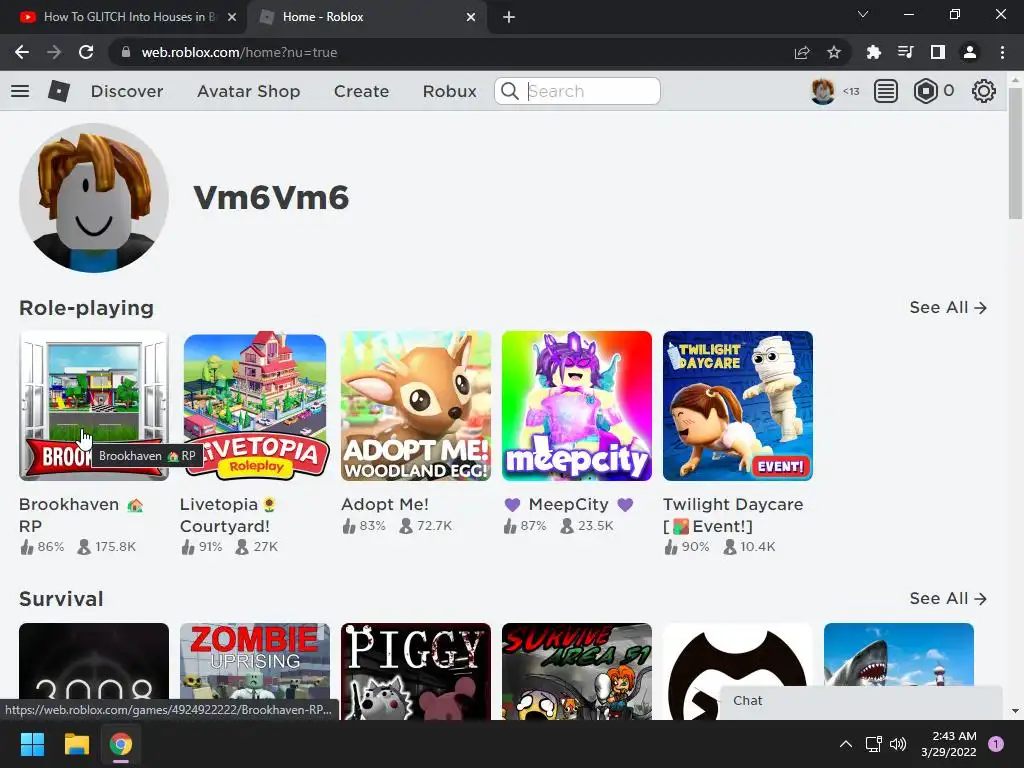The image size is (1024, 768).
Task: Open the MeepCity game thumbnail
Action: (577, 406)
